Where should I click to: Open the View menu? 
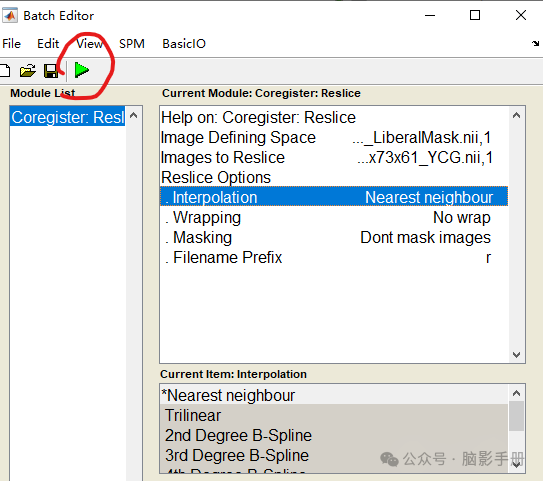pyautogui.click(x=90, y=44)
